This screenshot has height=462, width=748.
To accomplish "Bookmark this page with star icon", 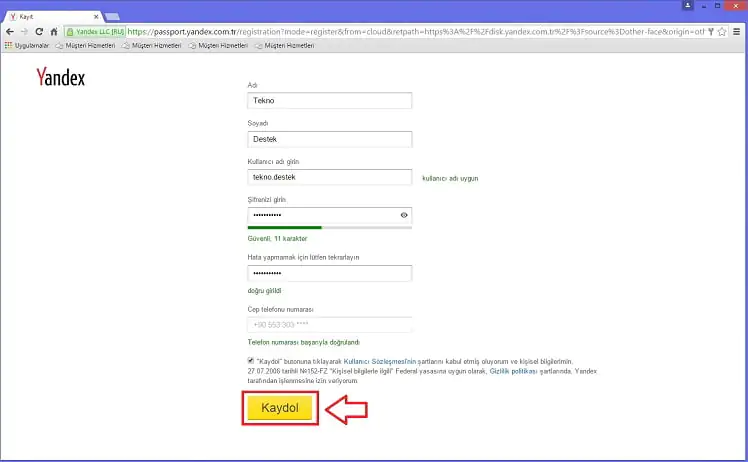I will pos(722,32).
